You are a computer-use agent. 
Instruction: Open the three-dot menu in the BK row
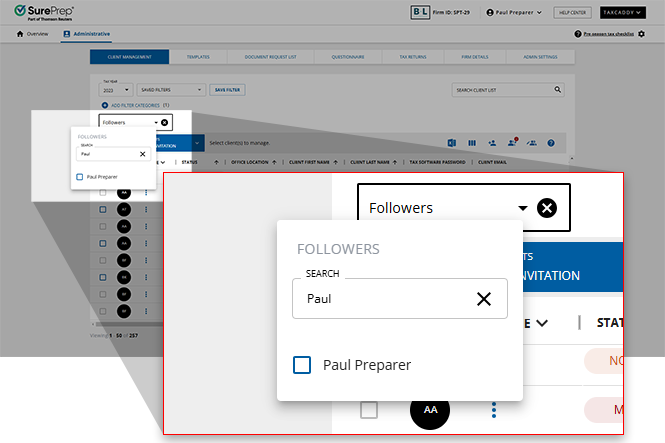click(146, 277)
